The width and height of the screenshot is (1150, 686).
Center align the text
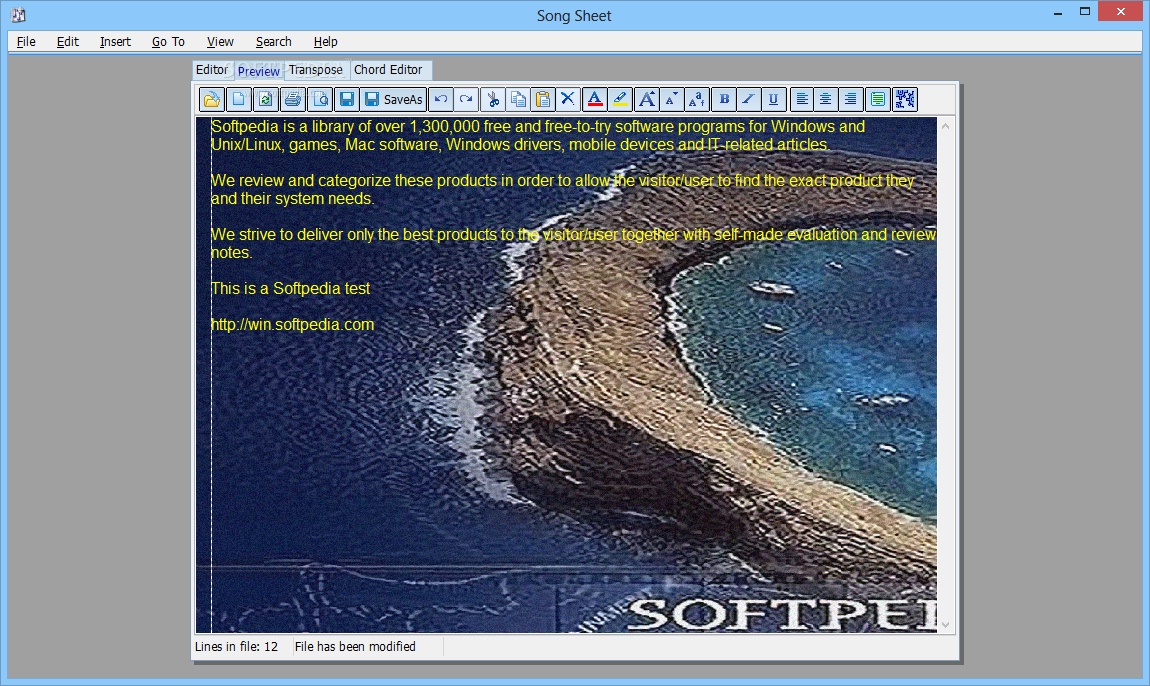[x=826, y=99]
